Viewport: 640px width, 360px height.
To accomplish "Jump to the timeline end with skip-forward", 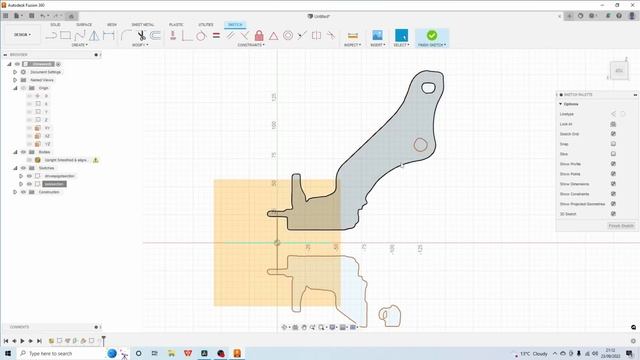I will [x=39, y=341].
